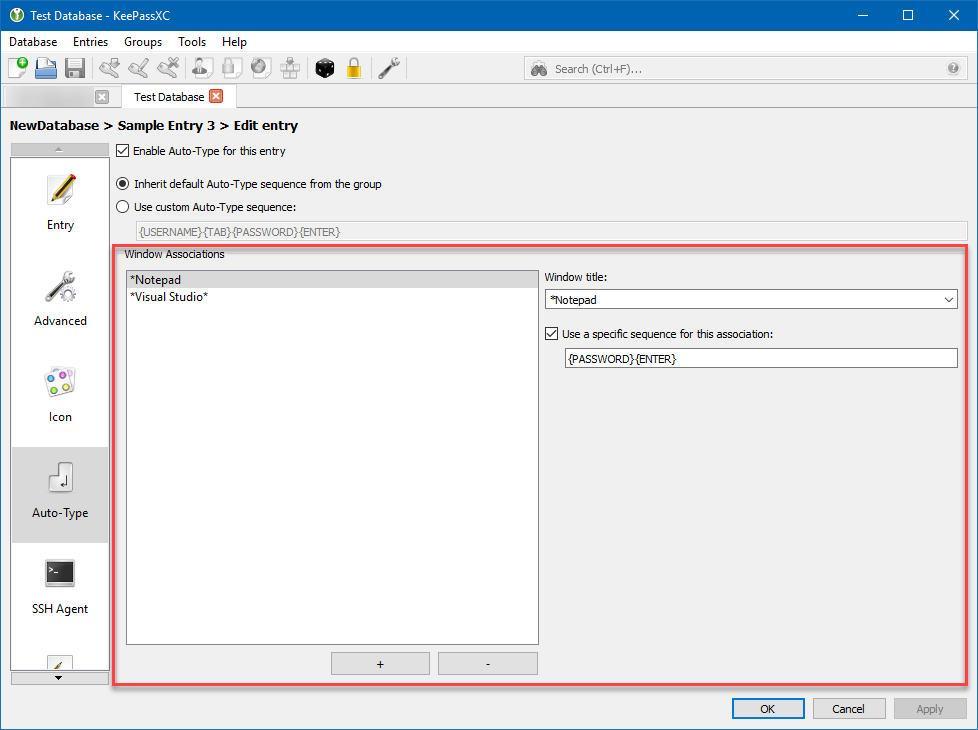Click the Open Database folder icon
Screen dimensions: 978x730
[x=46, y=68]
